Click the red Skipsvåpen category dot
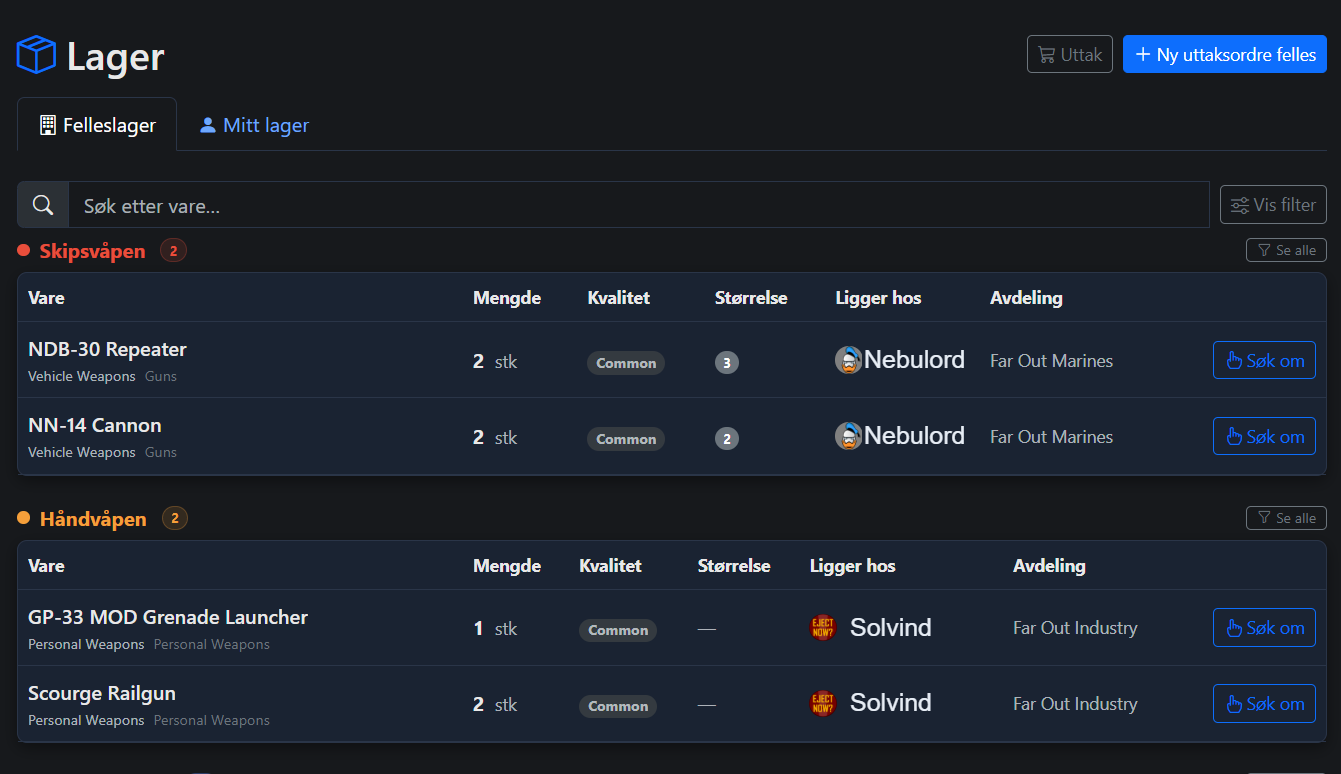Screen dimensions: 1341x774 (x=24, y=251)
